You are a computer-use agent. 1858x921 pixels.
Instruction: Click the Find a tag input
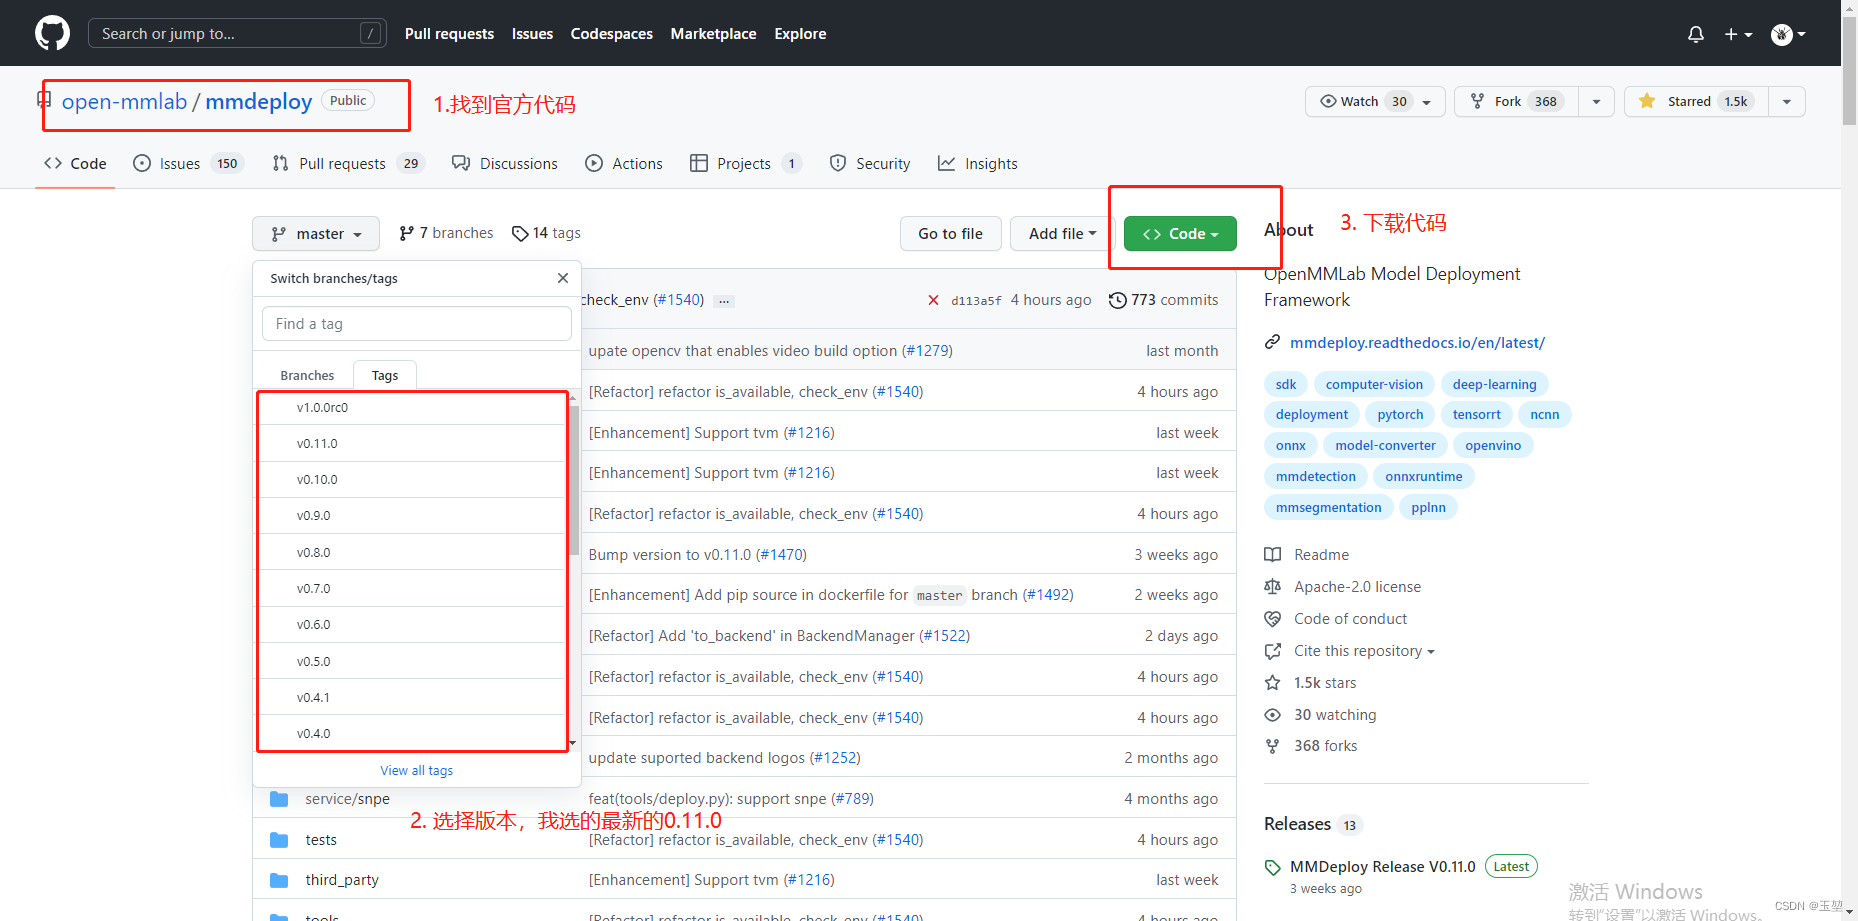[417, 324]
